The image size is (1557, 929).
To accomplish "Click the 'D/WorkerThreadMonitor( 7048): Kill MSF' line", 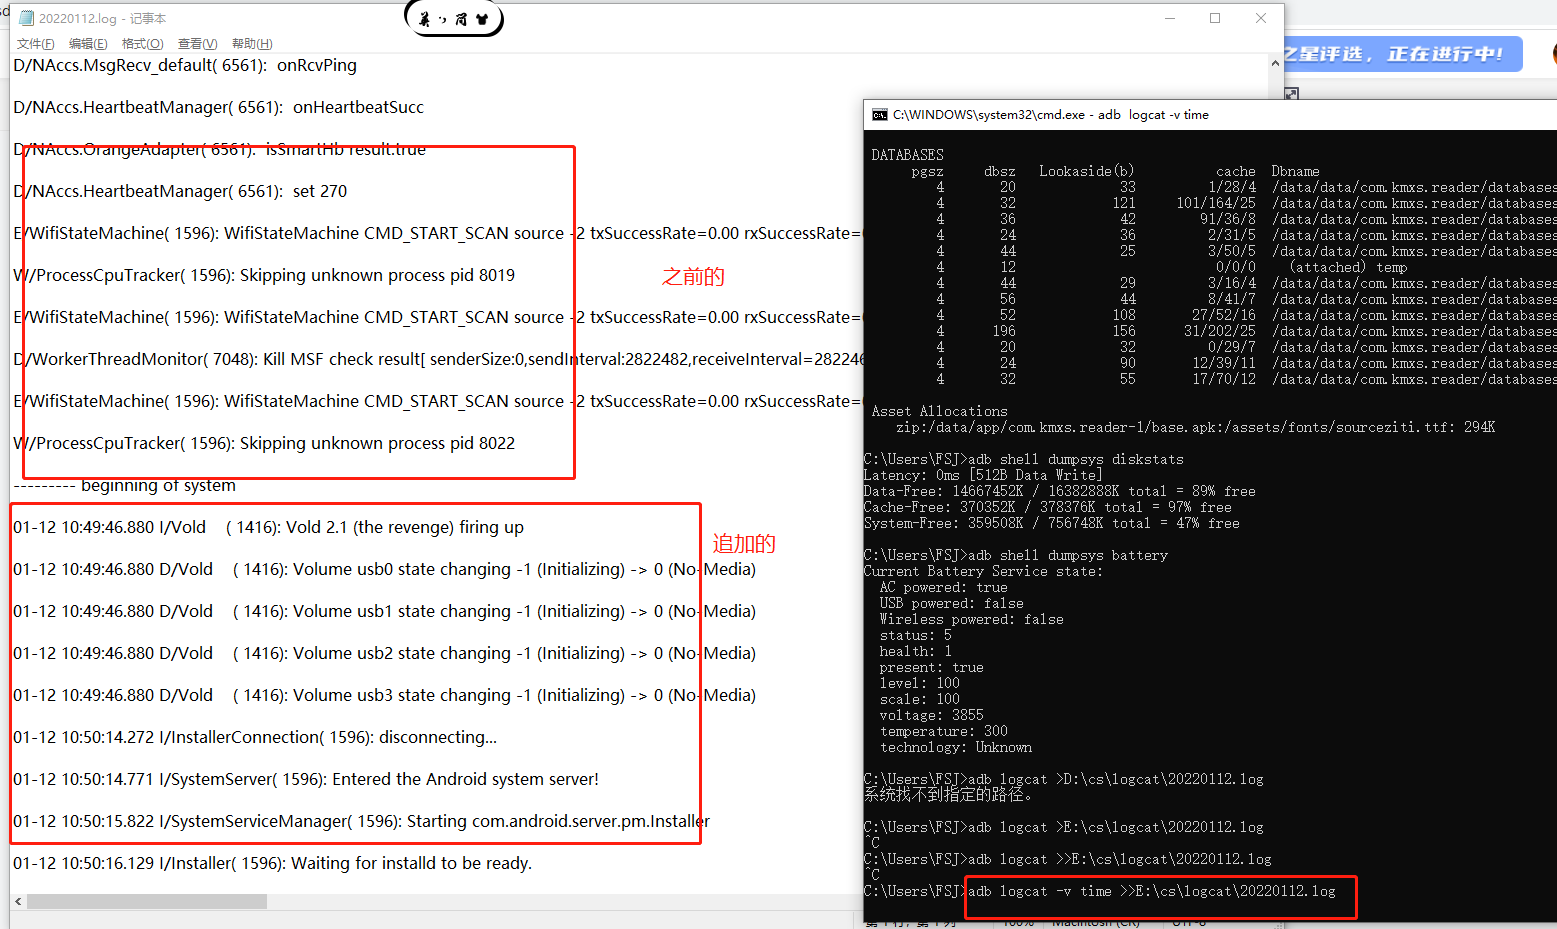I will 438,359.
